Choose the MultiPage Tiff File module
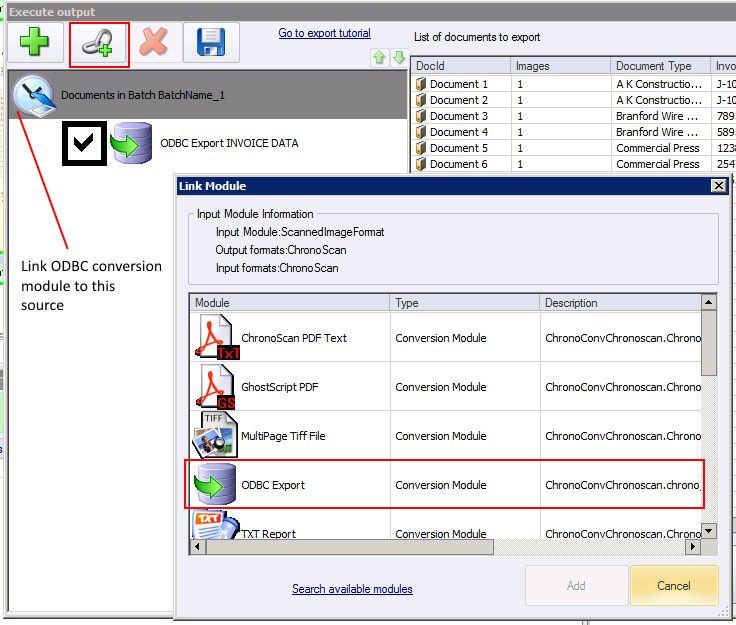 282,436
